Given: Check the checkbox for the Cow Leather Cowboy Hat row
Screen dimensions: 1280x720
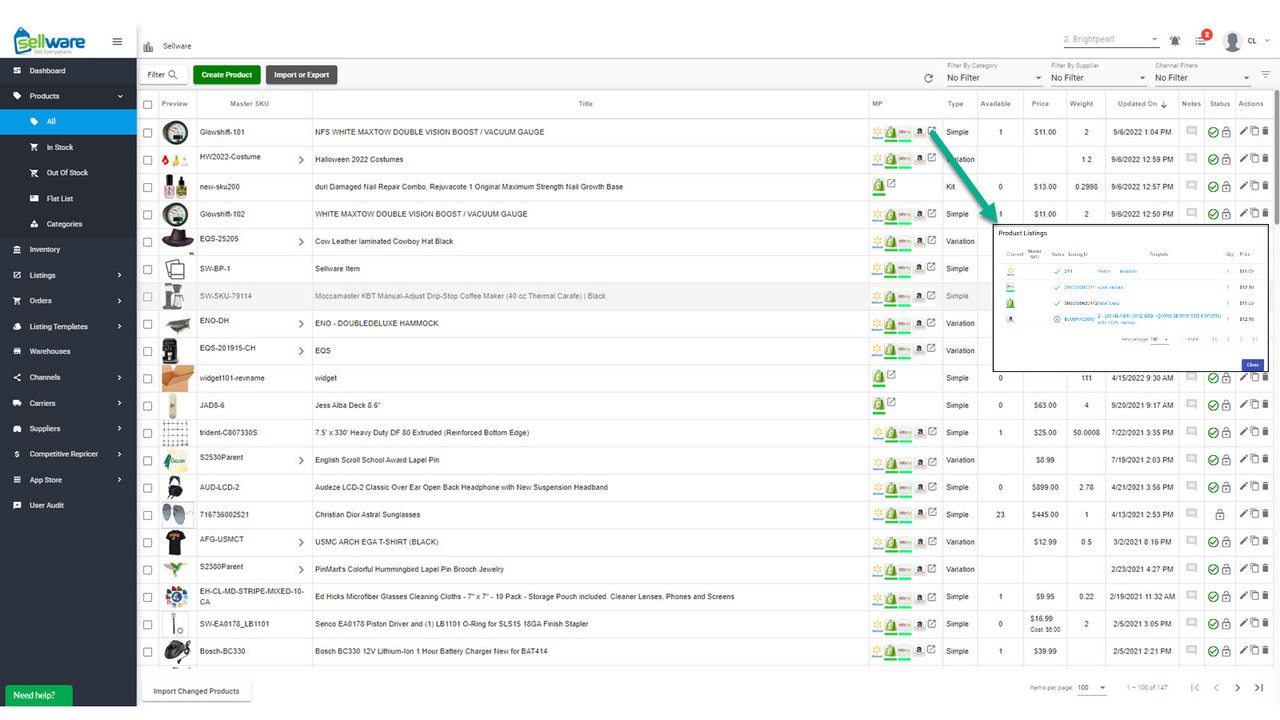Looking at the screenshot, I should coord(146,240).
